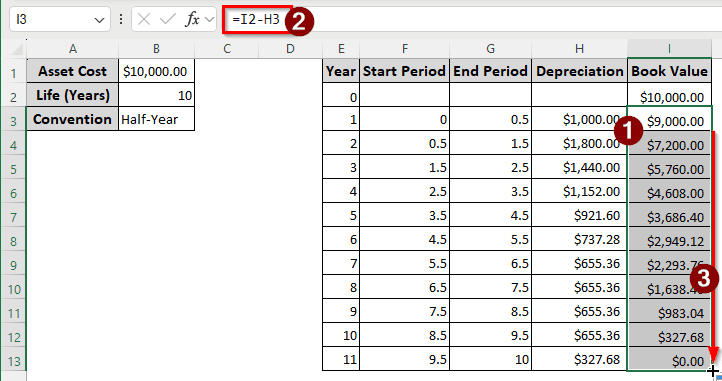
Task: Click the Start Period 9.5 cell in row 13
Action: coord(404,359)
